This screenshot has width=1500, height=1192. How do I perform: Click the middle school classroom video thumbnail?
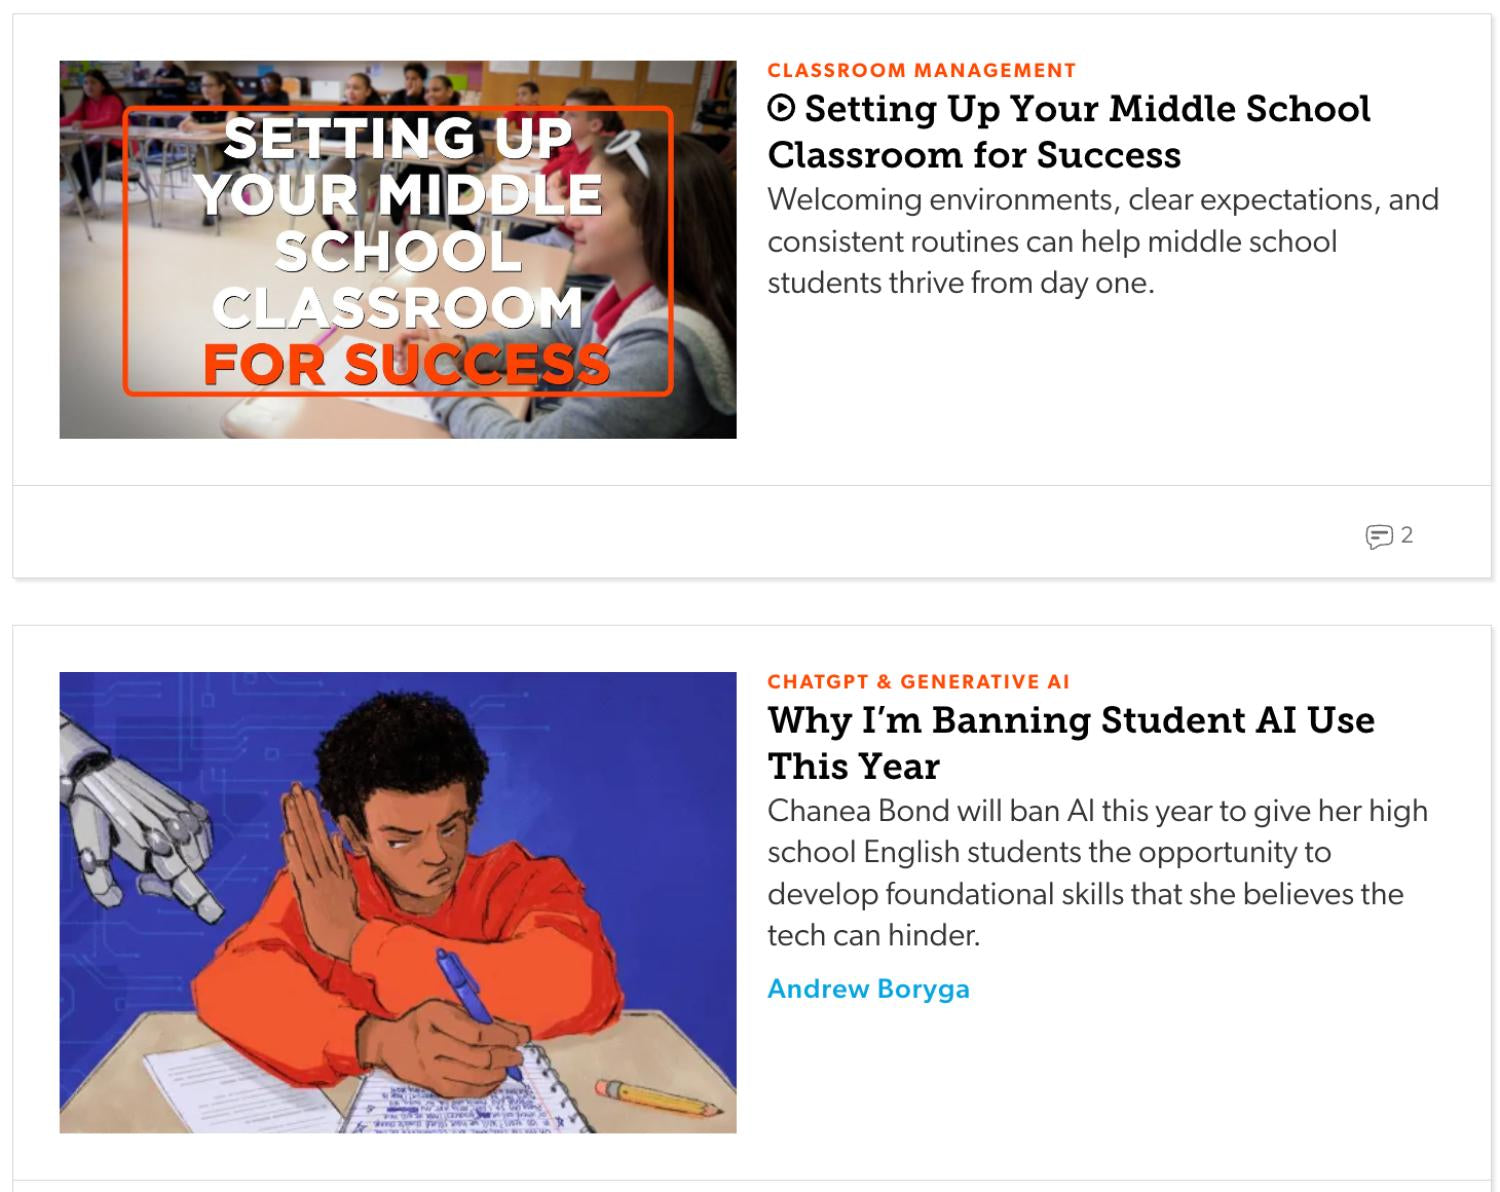(398, 249)
